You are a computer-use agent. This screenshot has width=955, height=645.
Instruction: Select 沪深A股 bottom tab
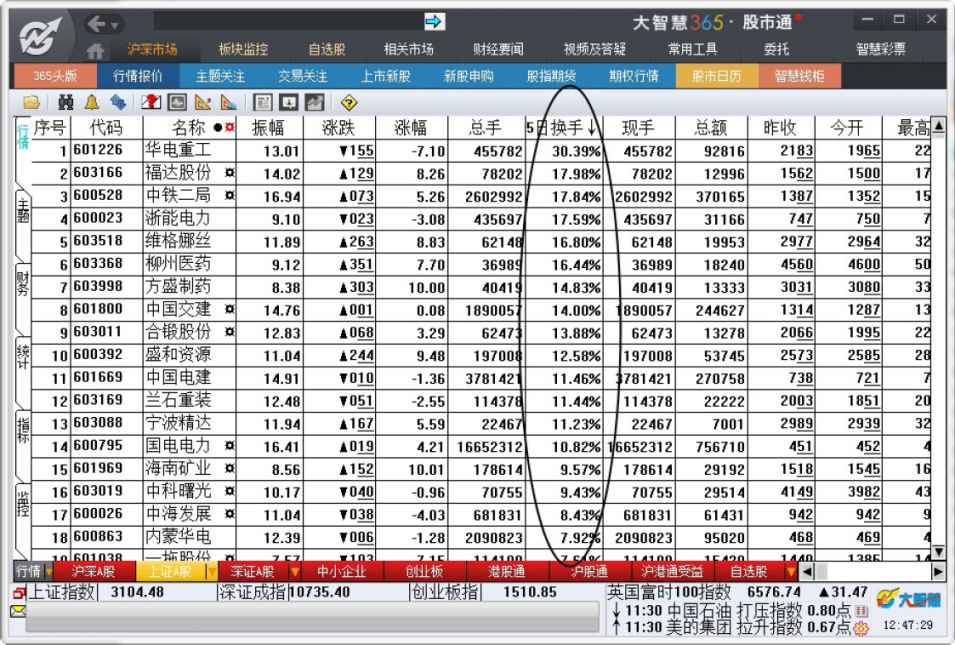(x=94, y=572)
